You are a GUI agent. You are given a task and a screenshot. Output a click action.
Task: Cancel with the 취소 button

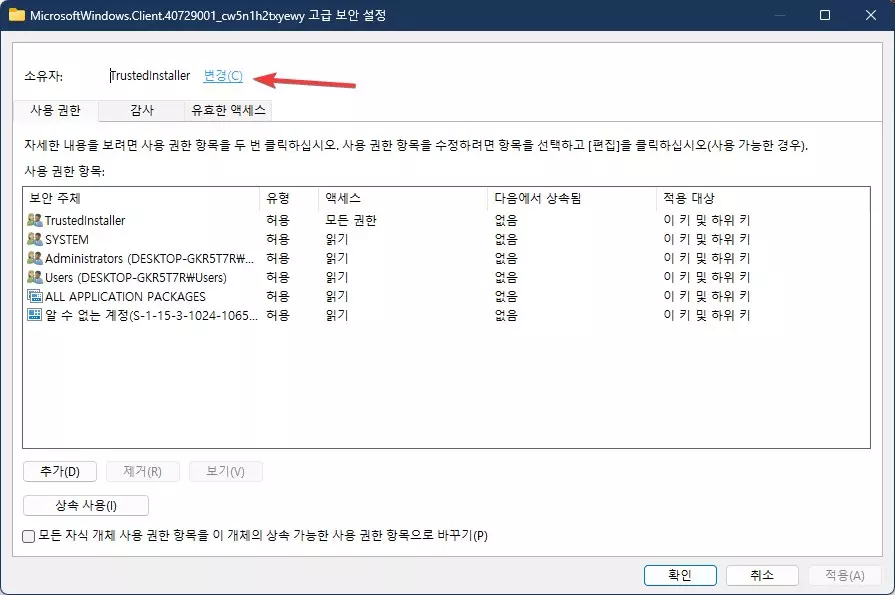pyautogui.click(x=762, y=575)
